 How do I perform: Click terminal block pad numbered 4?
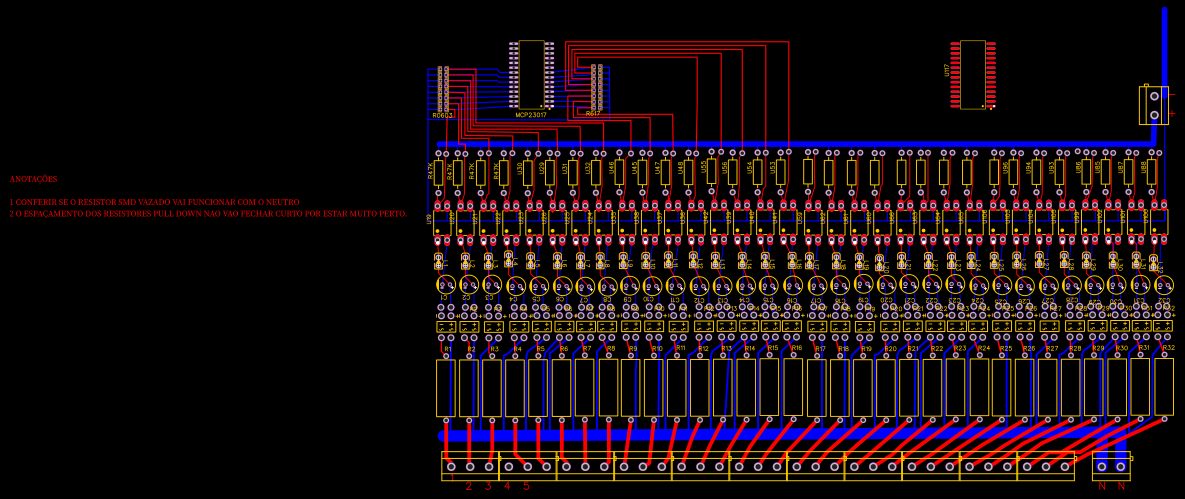[x=509, y=466]
